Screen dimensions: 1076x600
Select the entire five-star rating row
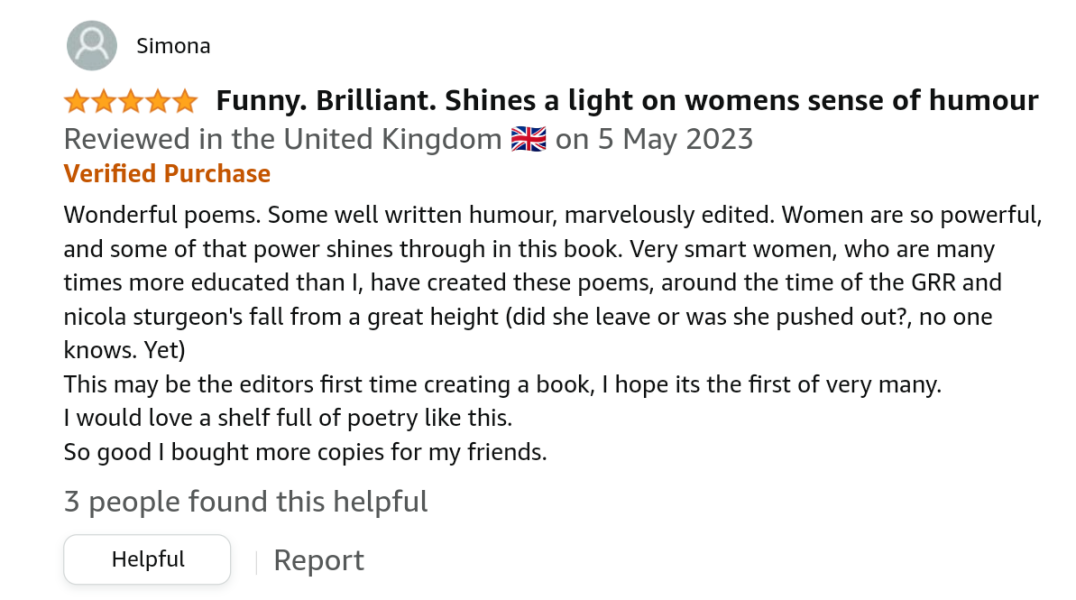130,100
